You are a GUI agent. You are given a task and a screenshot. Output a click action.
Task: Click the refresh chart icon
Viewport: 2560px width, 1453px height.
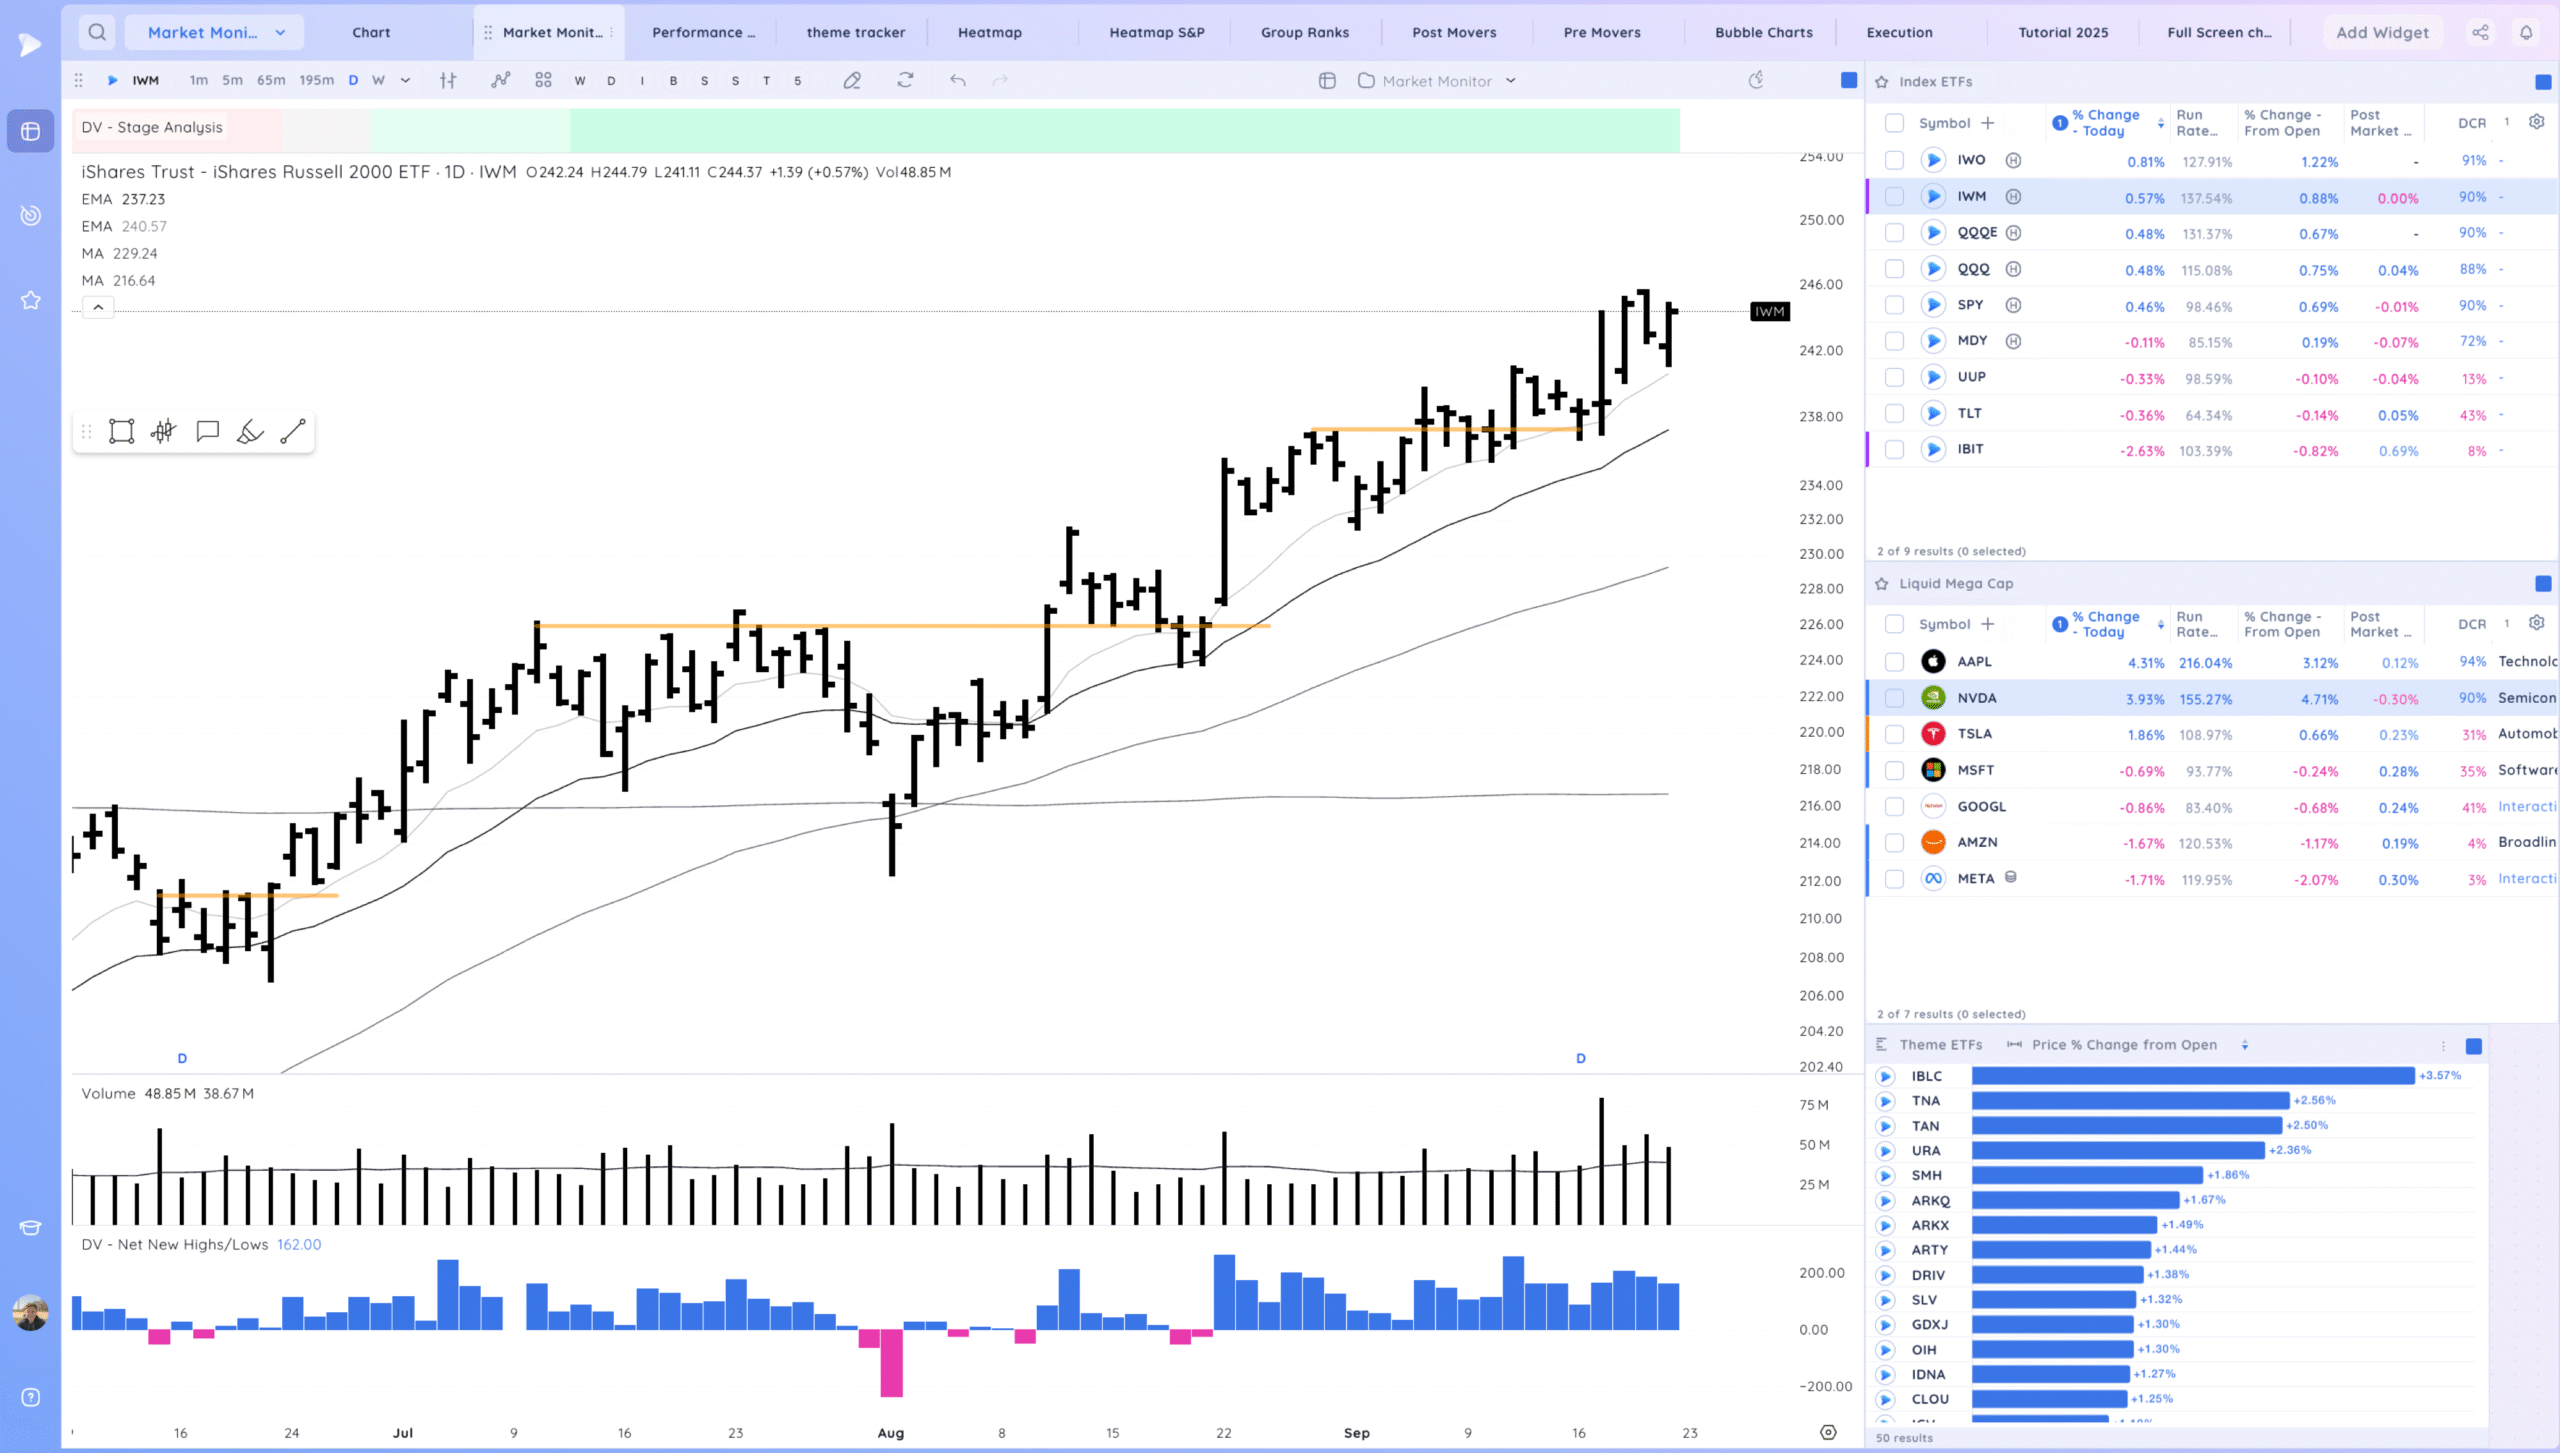click(905, 80)
